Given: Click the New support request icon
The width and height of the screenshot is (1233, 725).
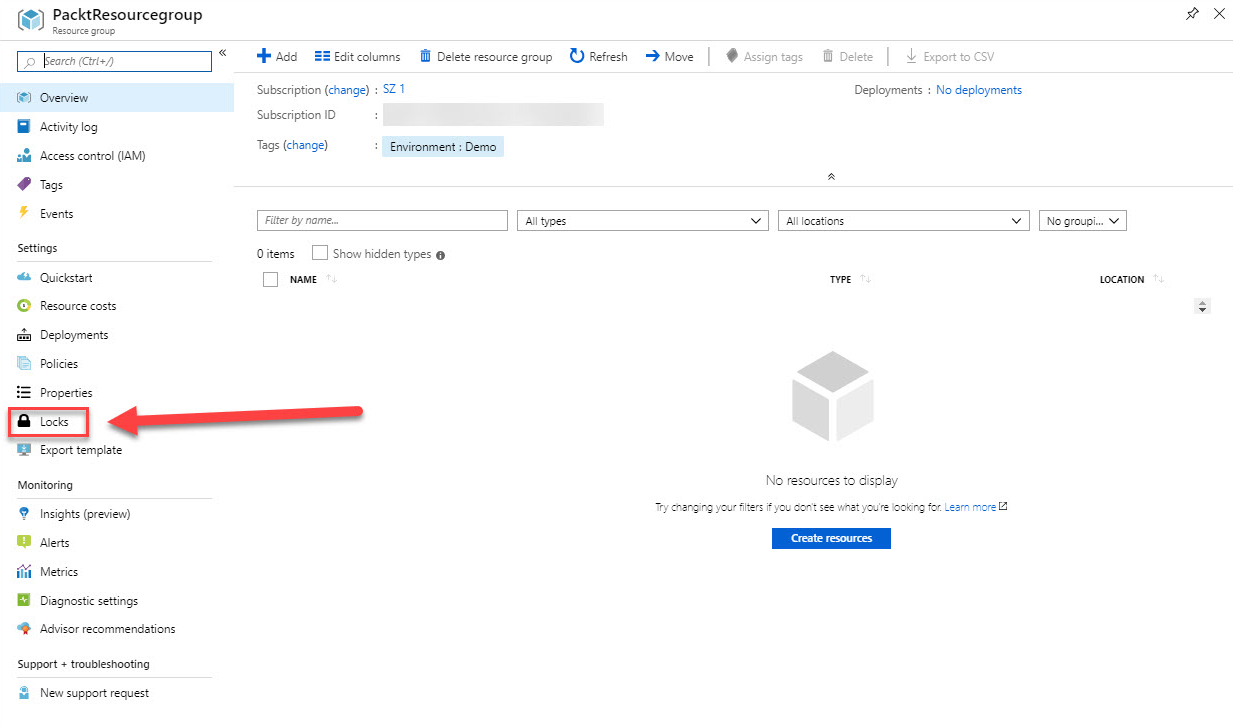Looking at the screenshot, I should (x=25, y=693).
